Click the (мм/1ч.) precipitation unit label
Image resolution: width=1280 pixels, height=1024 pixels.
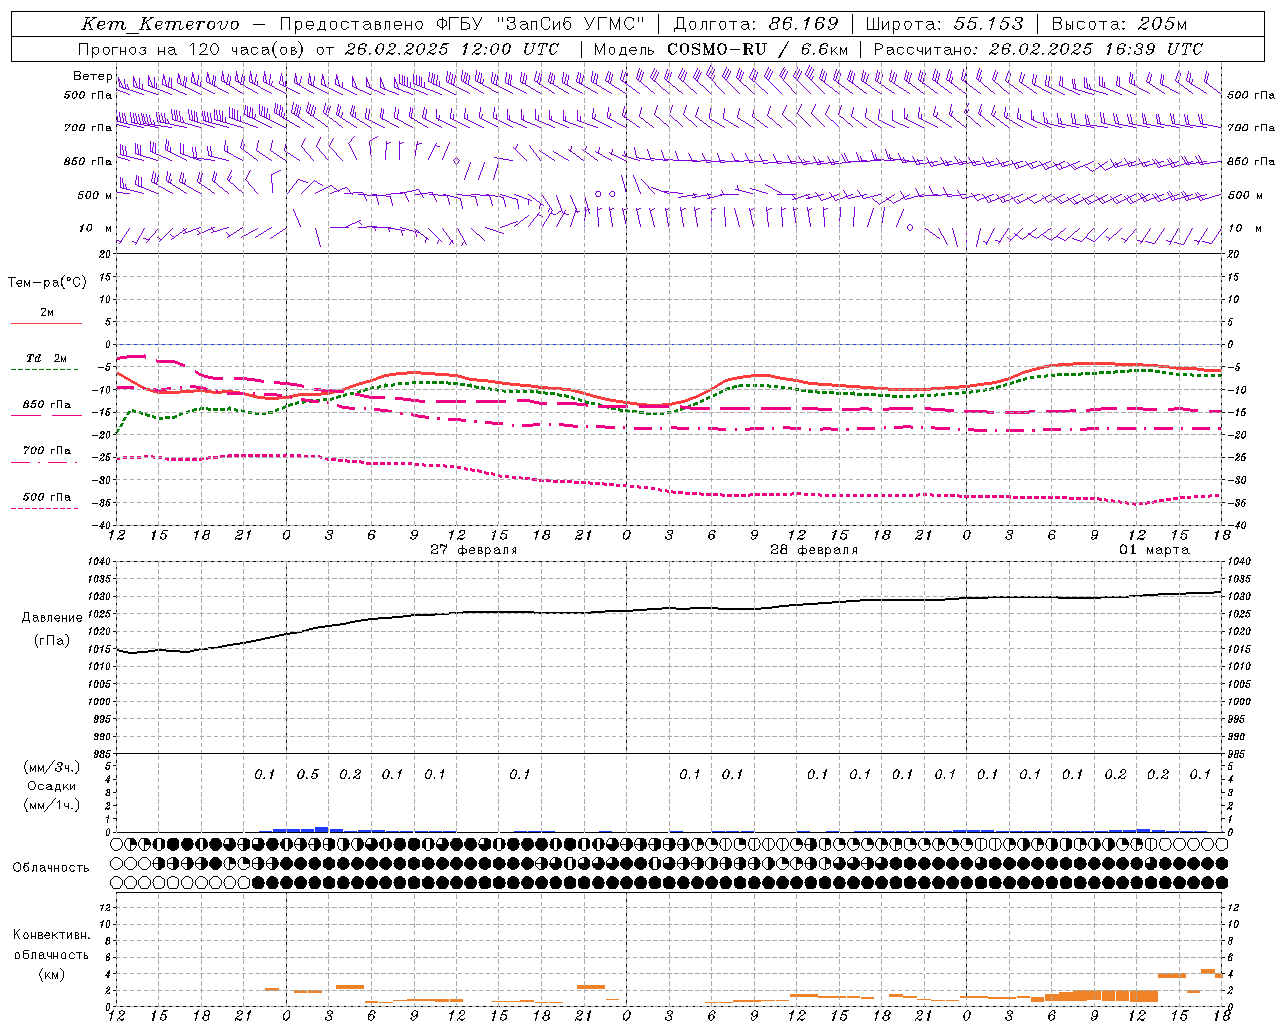click(x=52, y=805)
